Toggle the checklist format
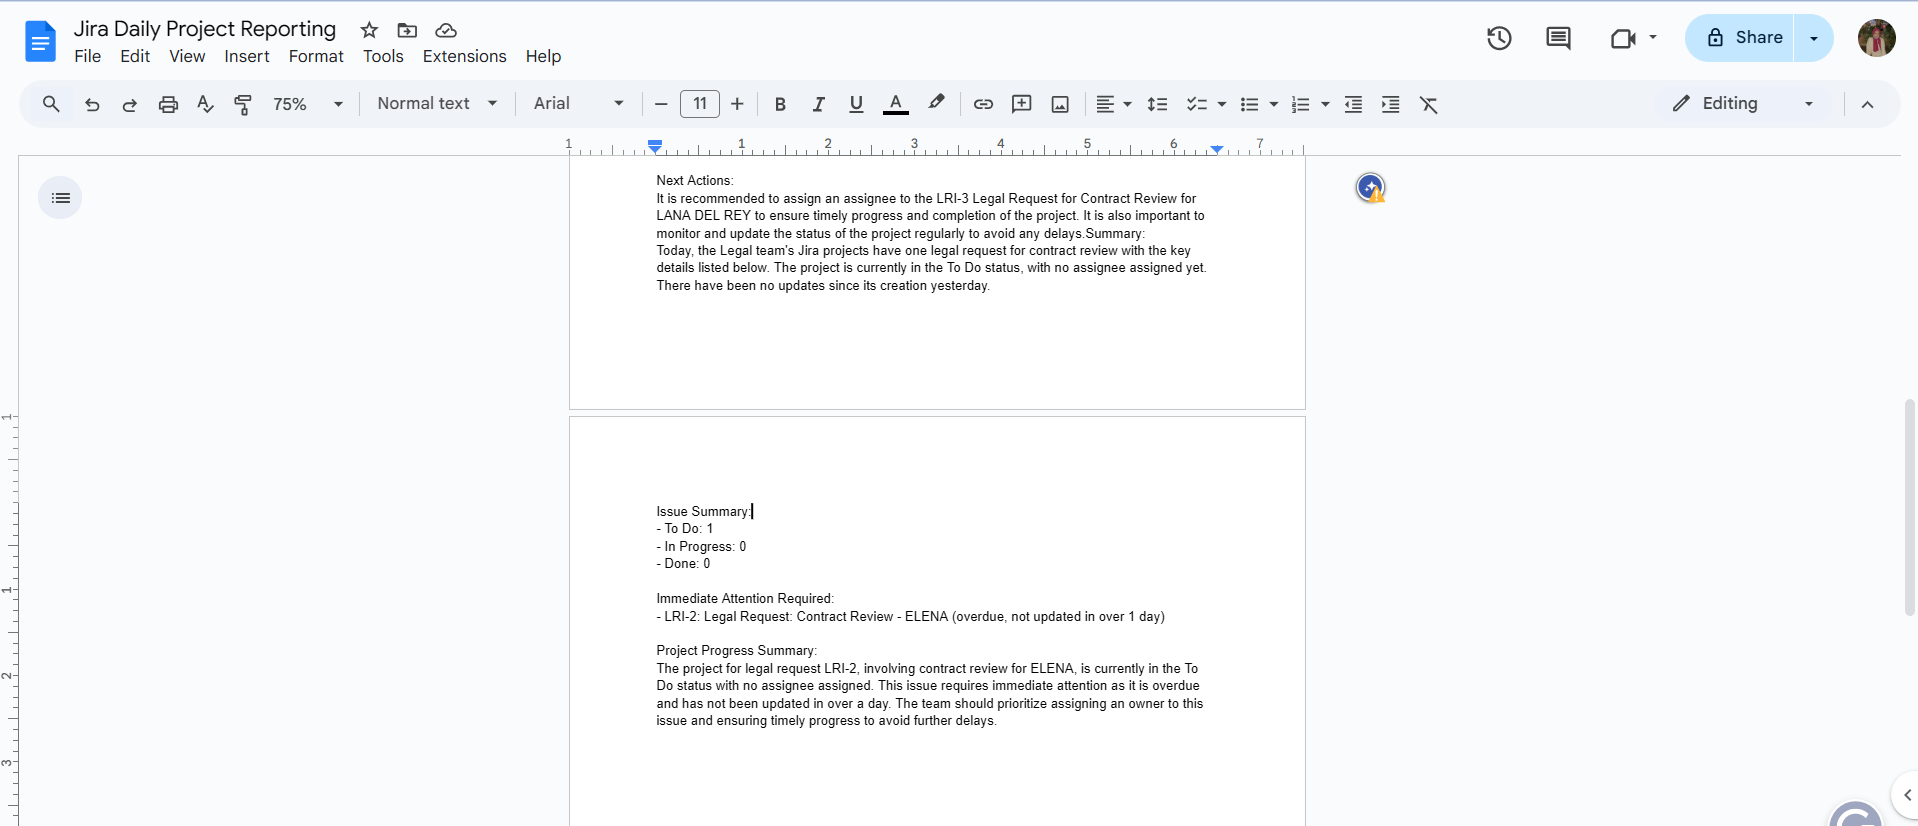1918x826 pixels. coord(1196,104)
